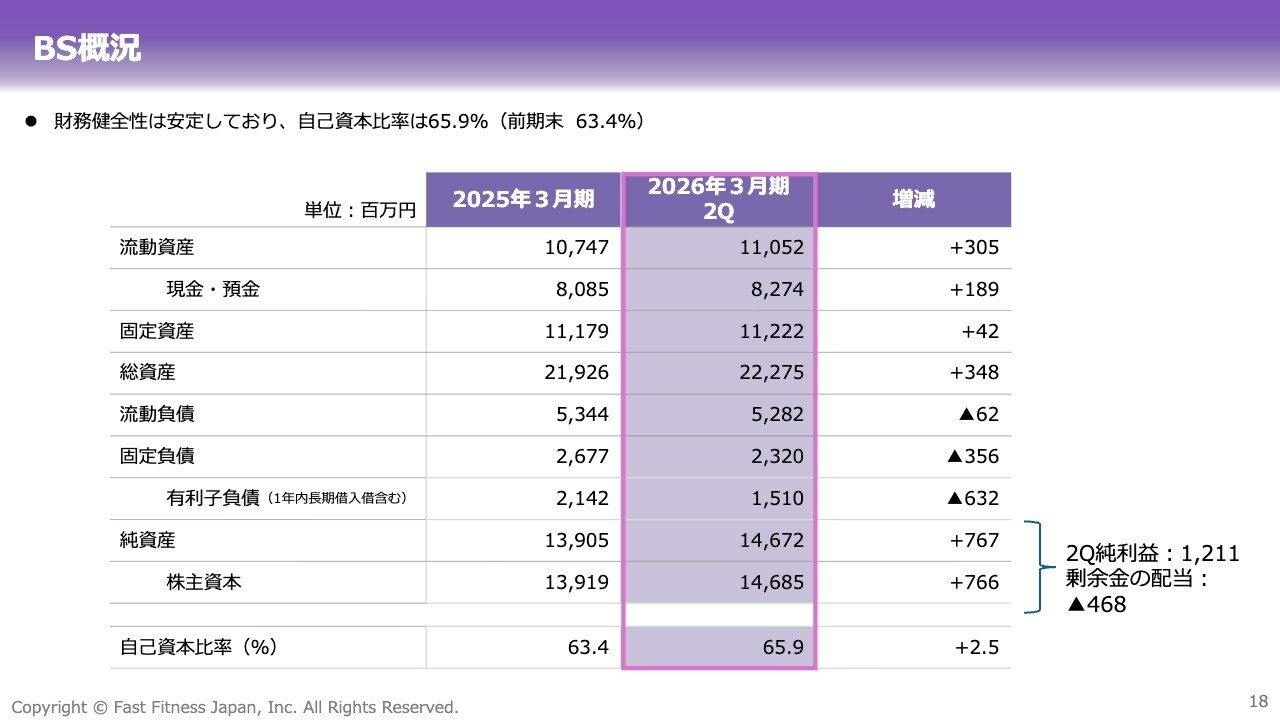Click the BS概況 slide title
Screen dimensions: 1280x720
87,49
